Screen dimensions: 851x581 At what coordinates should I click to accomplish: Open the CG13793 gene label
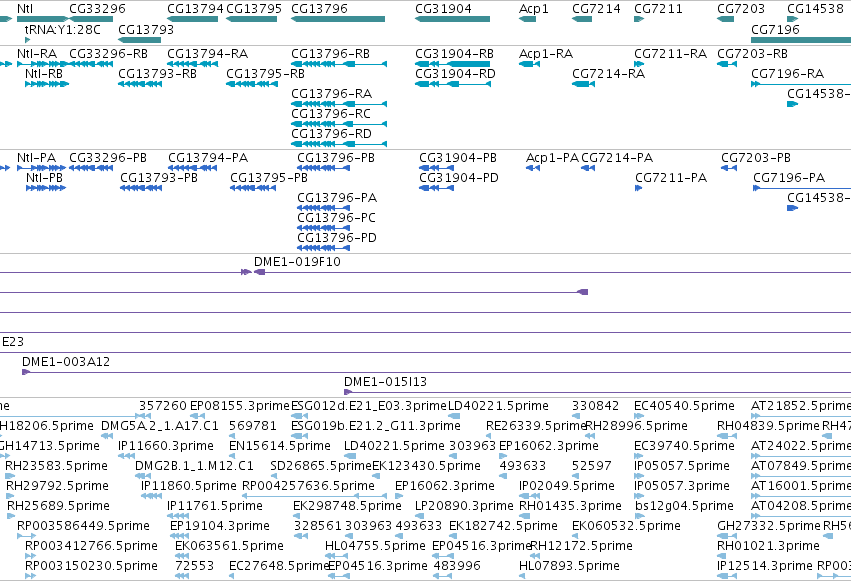(146, 29)
